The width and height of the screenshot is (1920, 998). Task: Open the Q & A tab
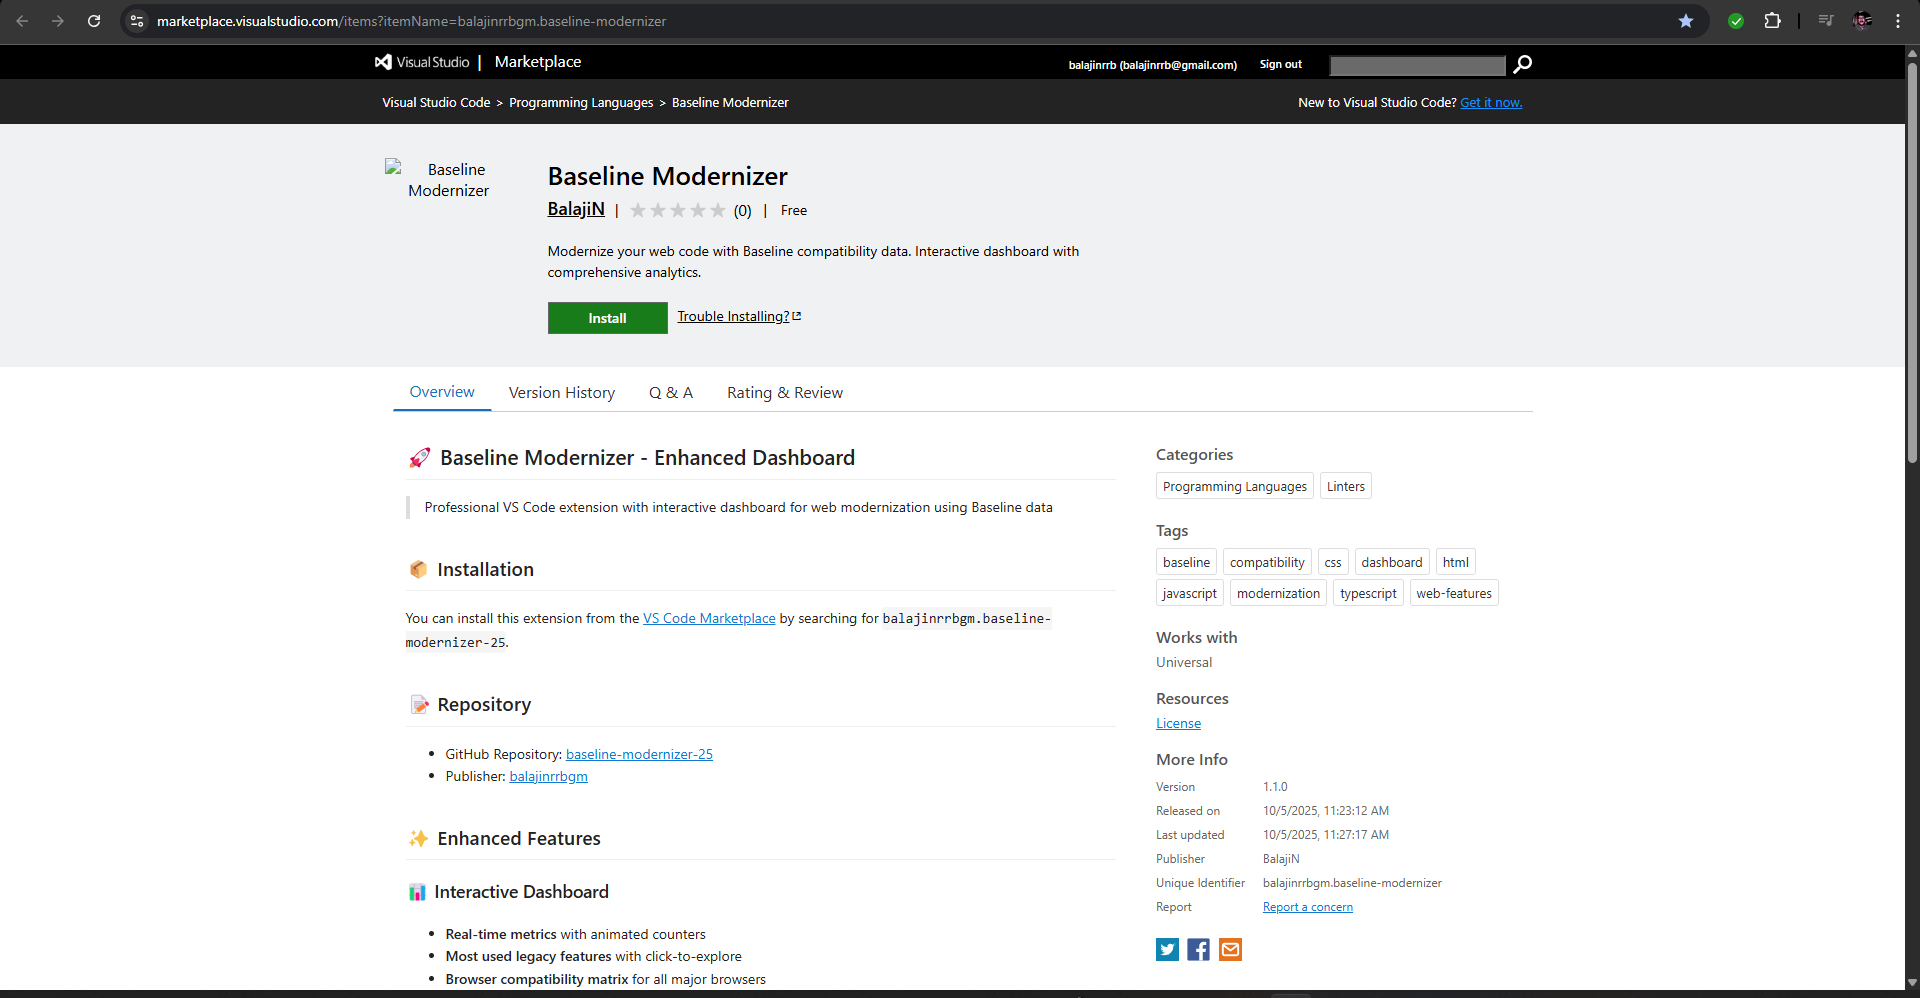[x=671, y=393]
